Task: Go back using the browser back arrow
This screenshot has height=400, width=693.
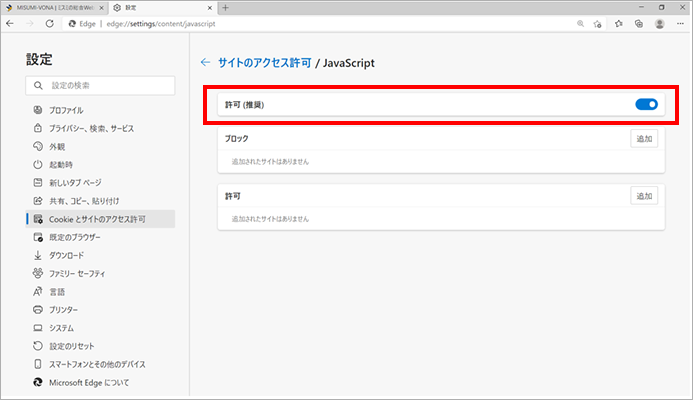Action: (11, 24)
